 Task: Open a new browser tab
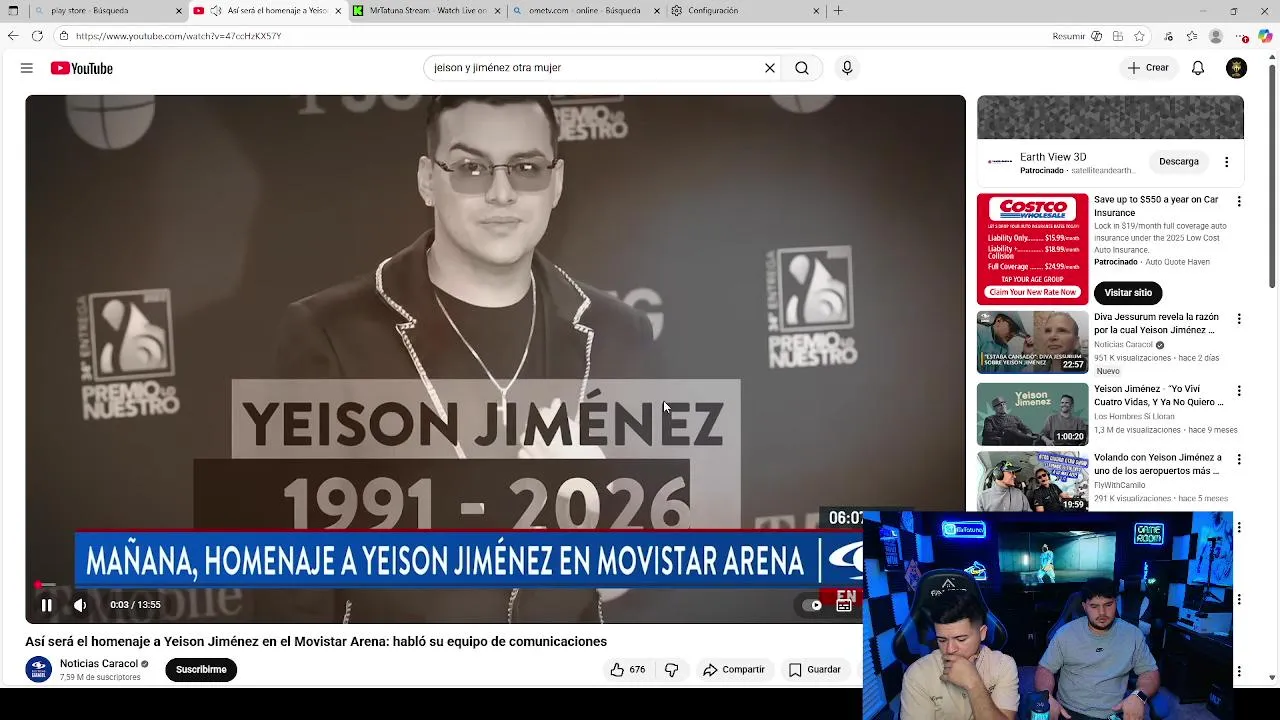click(838, 11)
